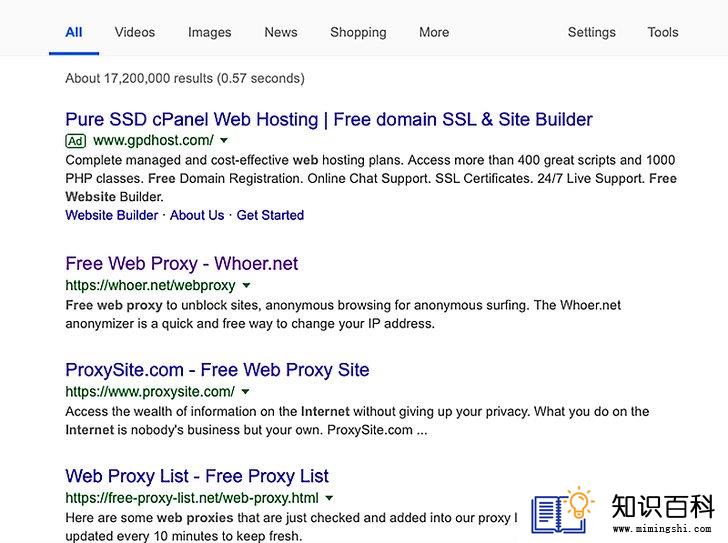Switch to the Images search tab

tap(209, 32)
